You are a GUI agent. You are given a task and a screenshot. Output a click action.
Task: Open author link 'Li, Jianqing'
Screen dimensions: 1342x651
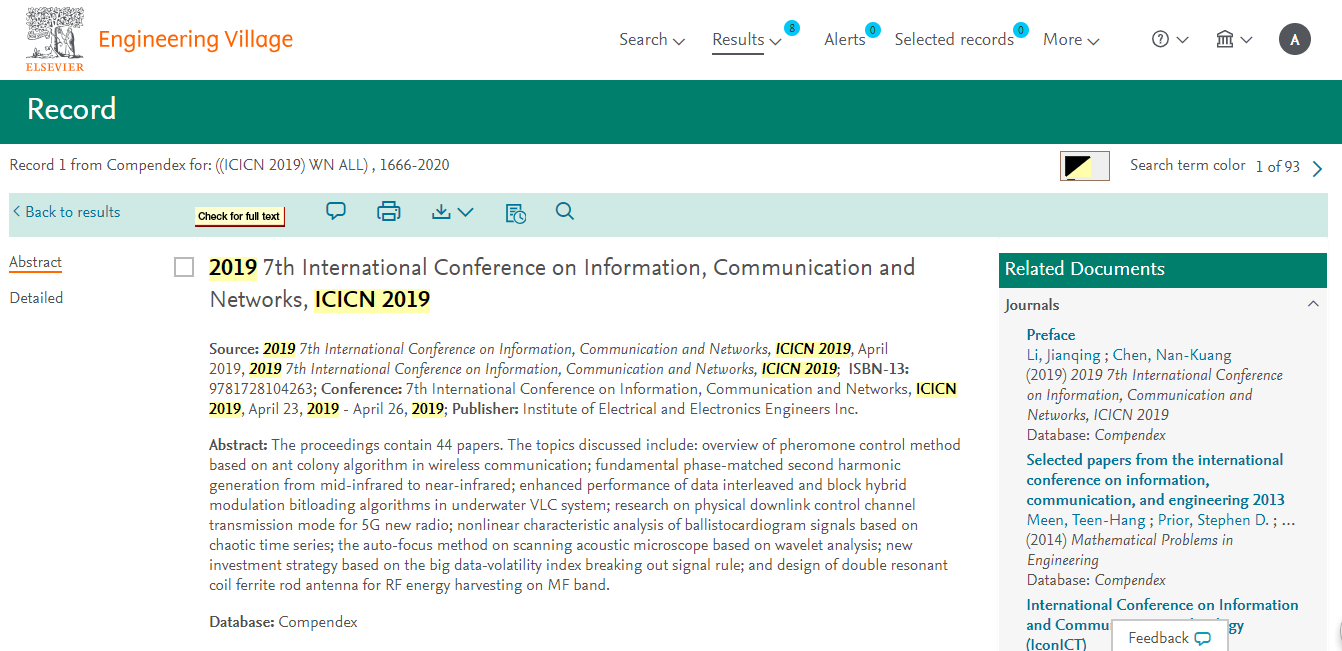pos(1063,355)
